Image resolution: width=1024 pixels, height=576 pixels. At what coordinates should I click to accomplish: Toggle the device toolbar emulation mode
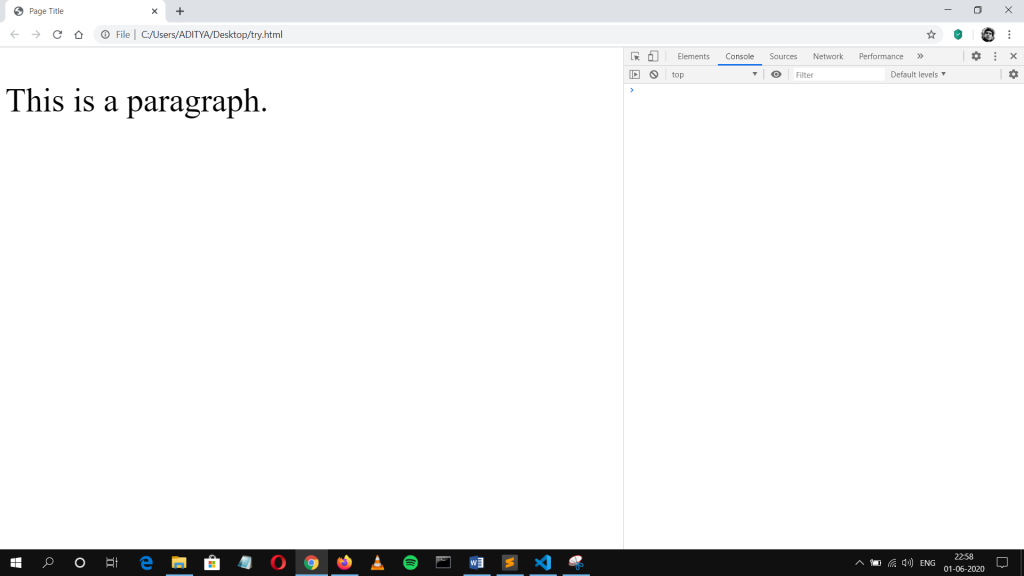[653, 57]
